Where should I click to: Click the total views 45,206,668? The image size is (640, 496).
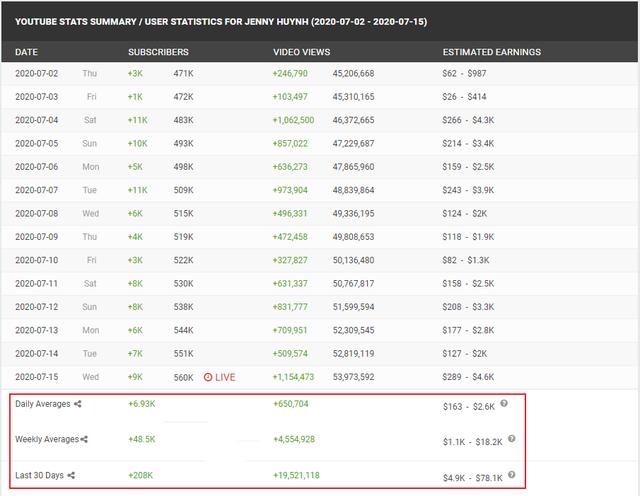click(x=353, y=73)
